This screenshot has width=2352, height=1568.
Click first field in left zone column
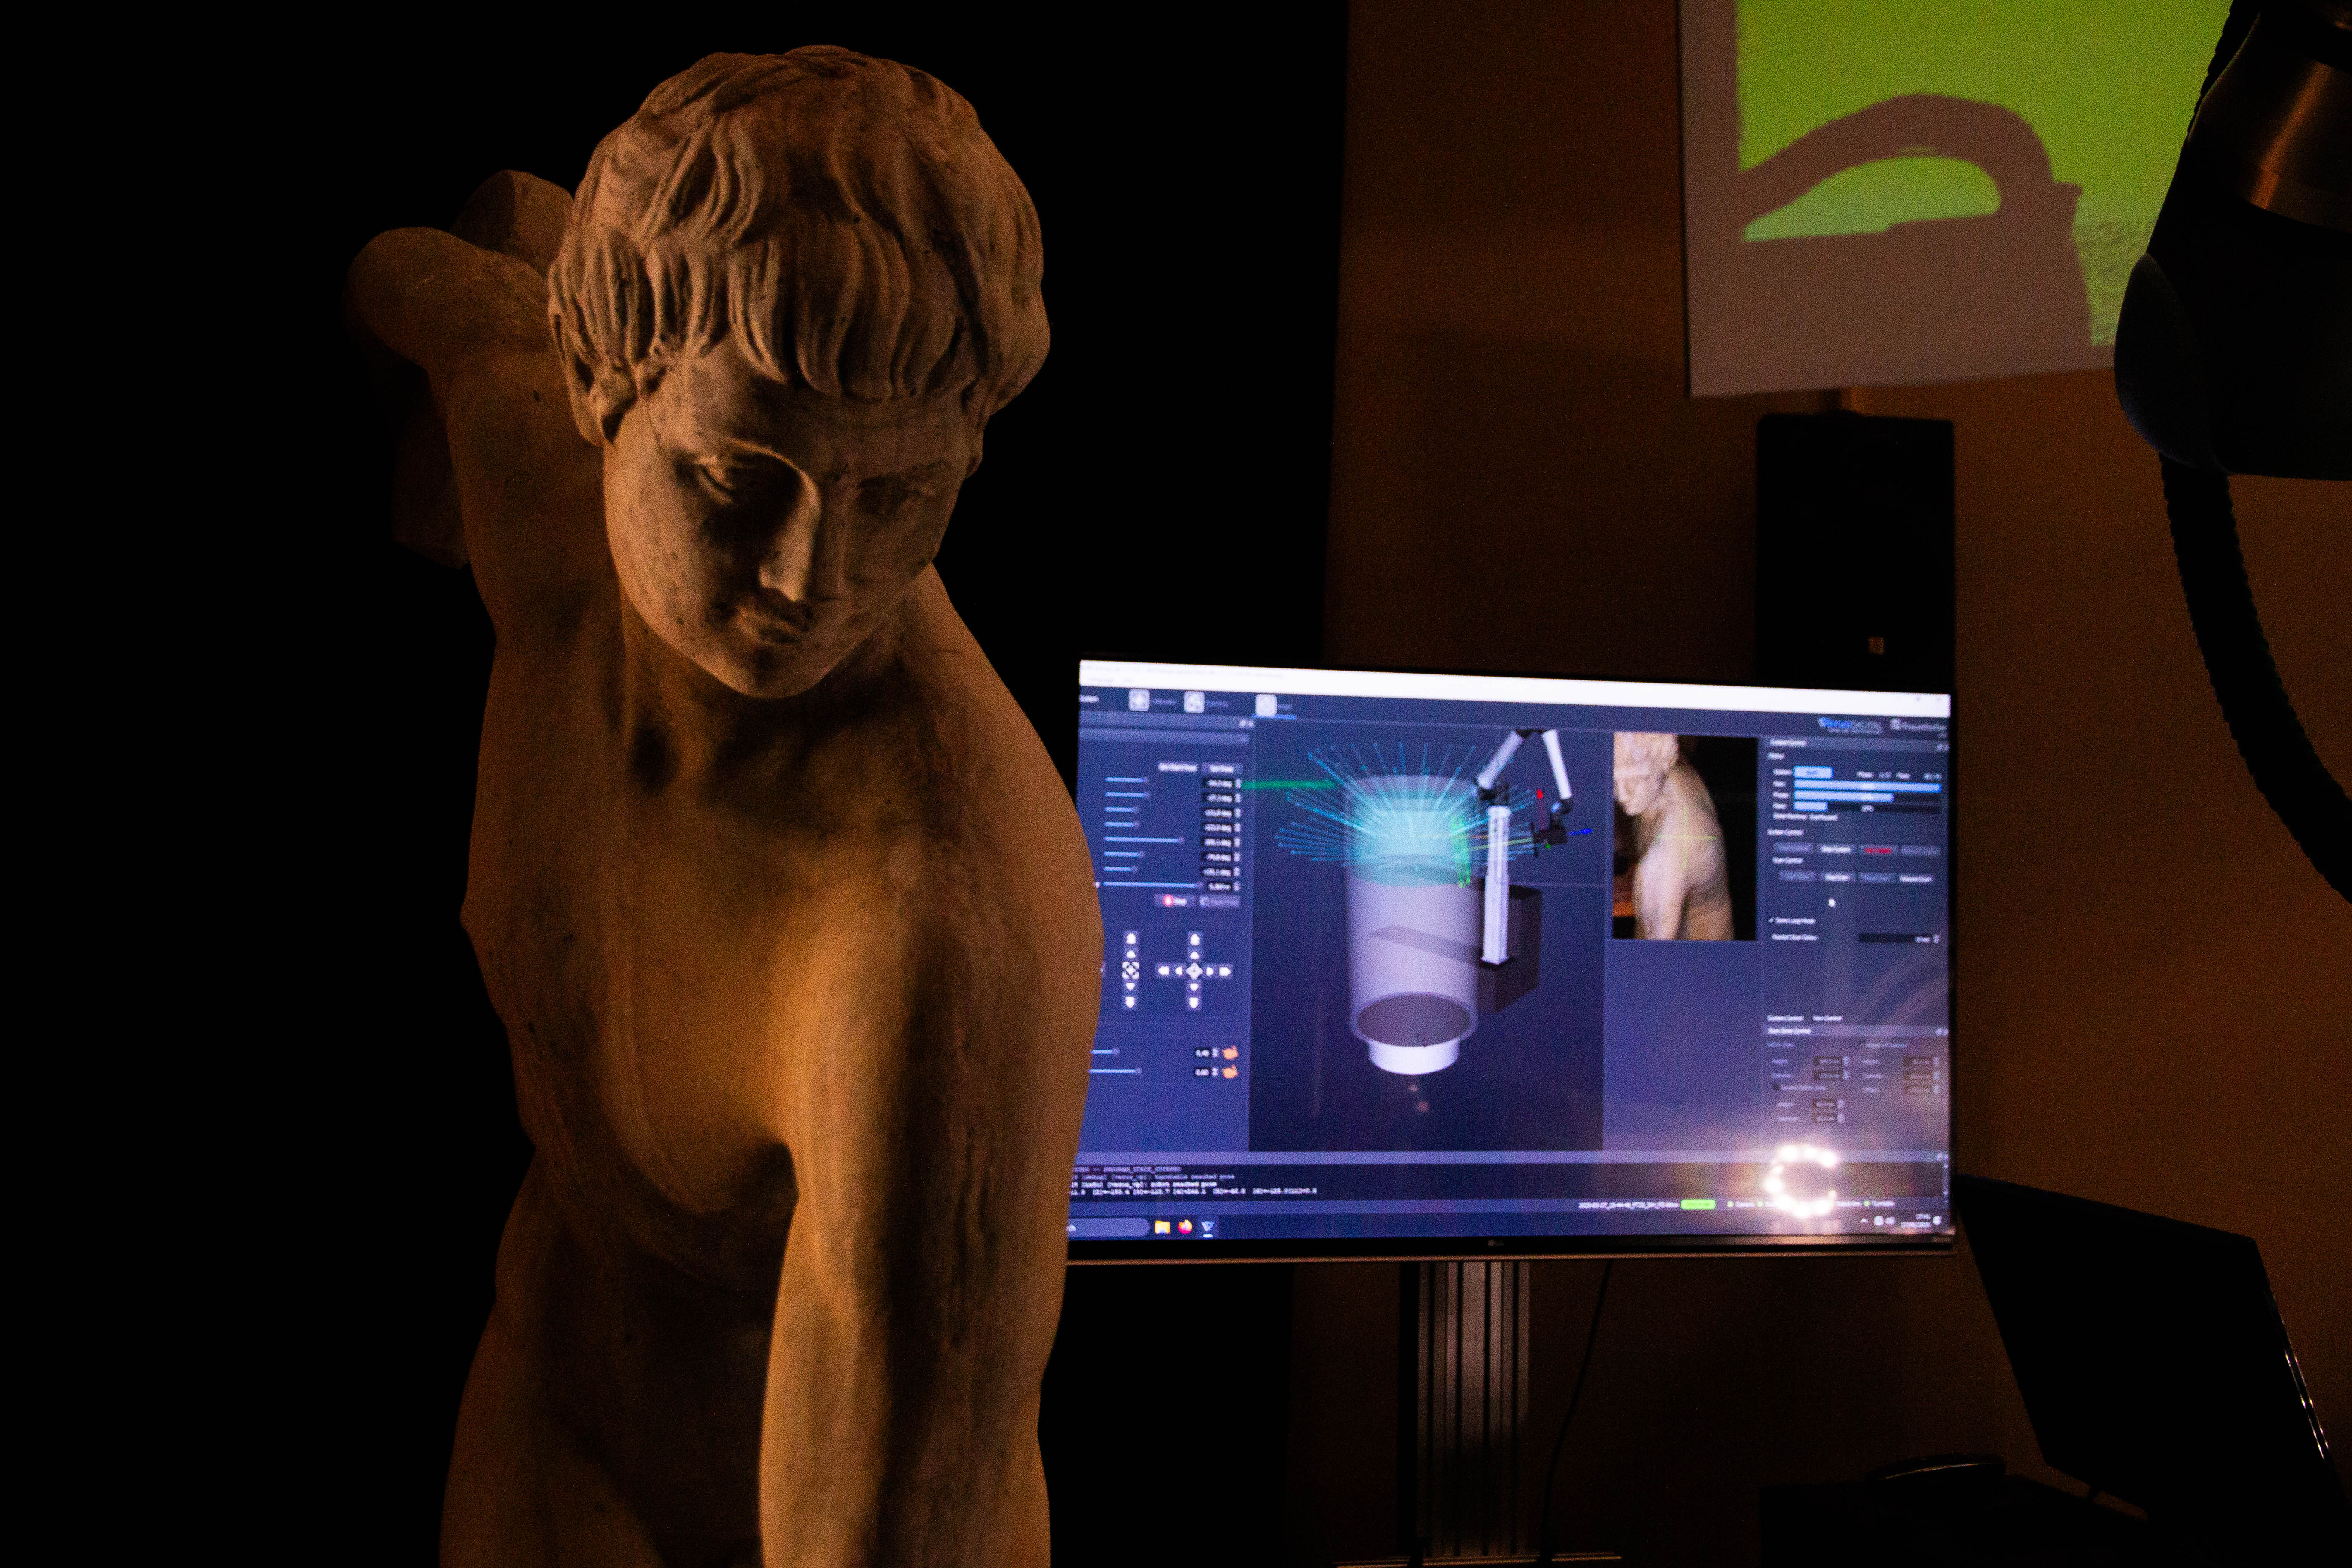(1828, 1061)
